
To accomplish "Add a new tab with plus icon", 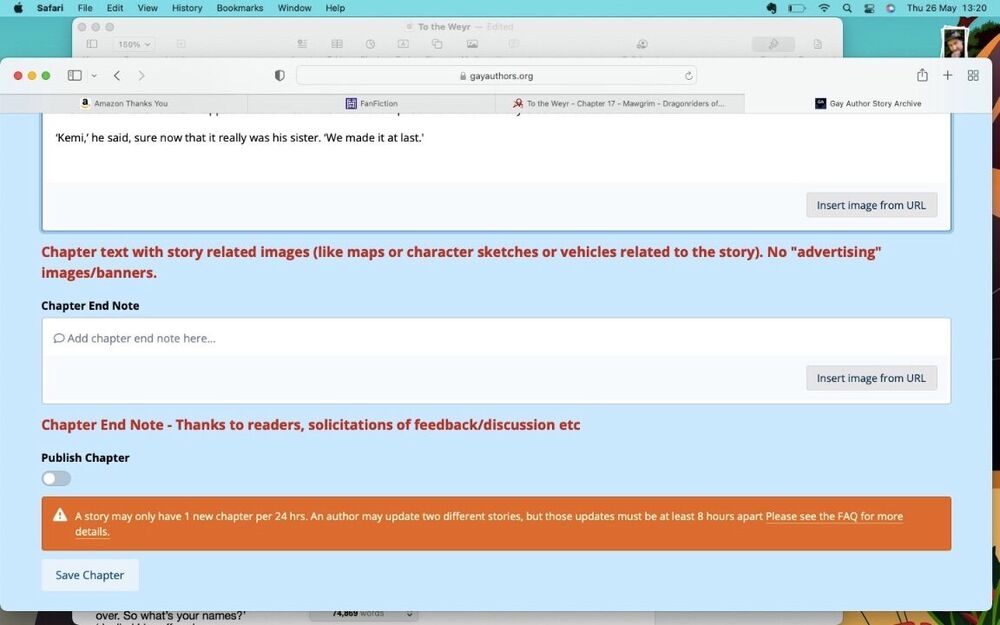I will (x=948, y=75).
